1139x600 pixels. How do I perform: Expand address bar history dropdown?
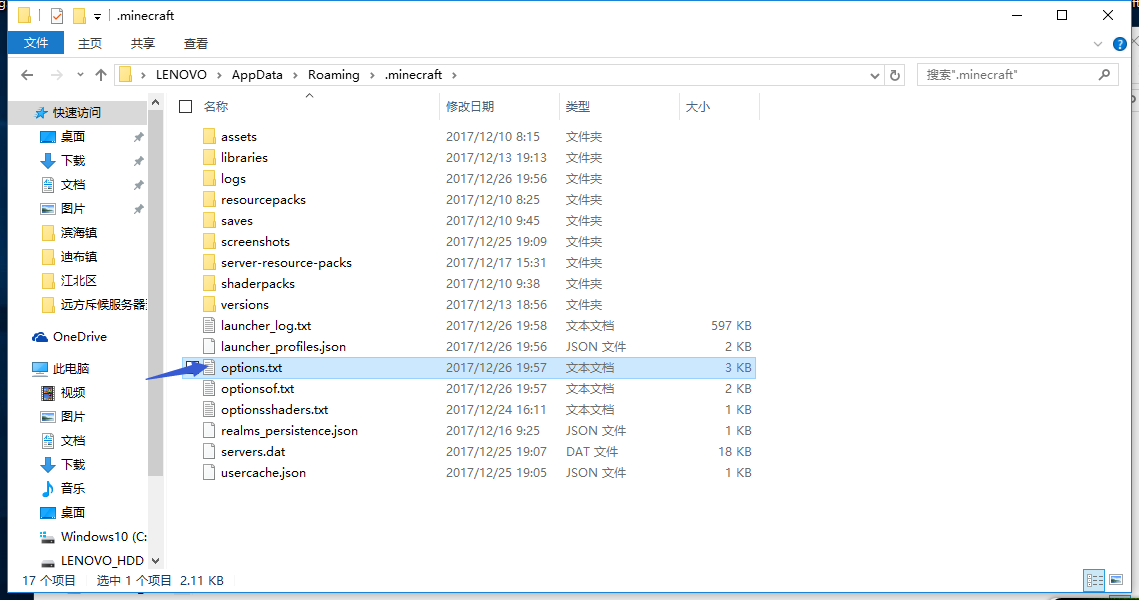[875, 76]
